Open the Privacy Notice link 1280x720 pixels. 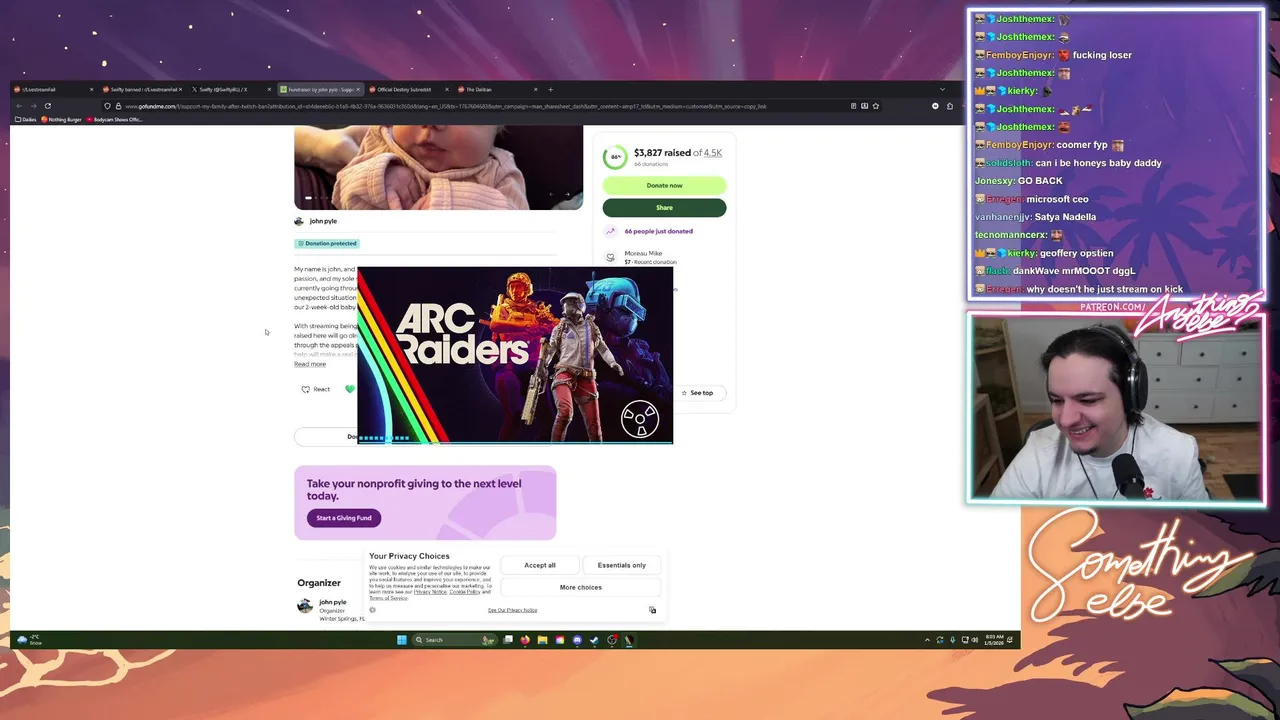point(430,592)
